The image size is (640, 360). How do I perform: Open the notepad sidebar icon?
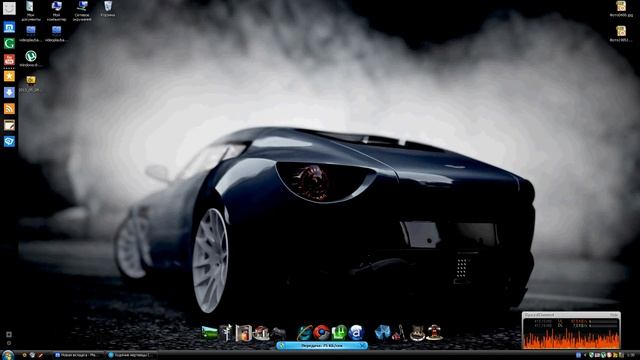tap(9, 125)
